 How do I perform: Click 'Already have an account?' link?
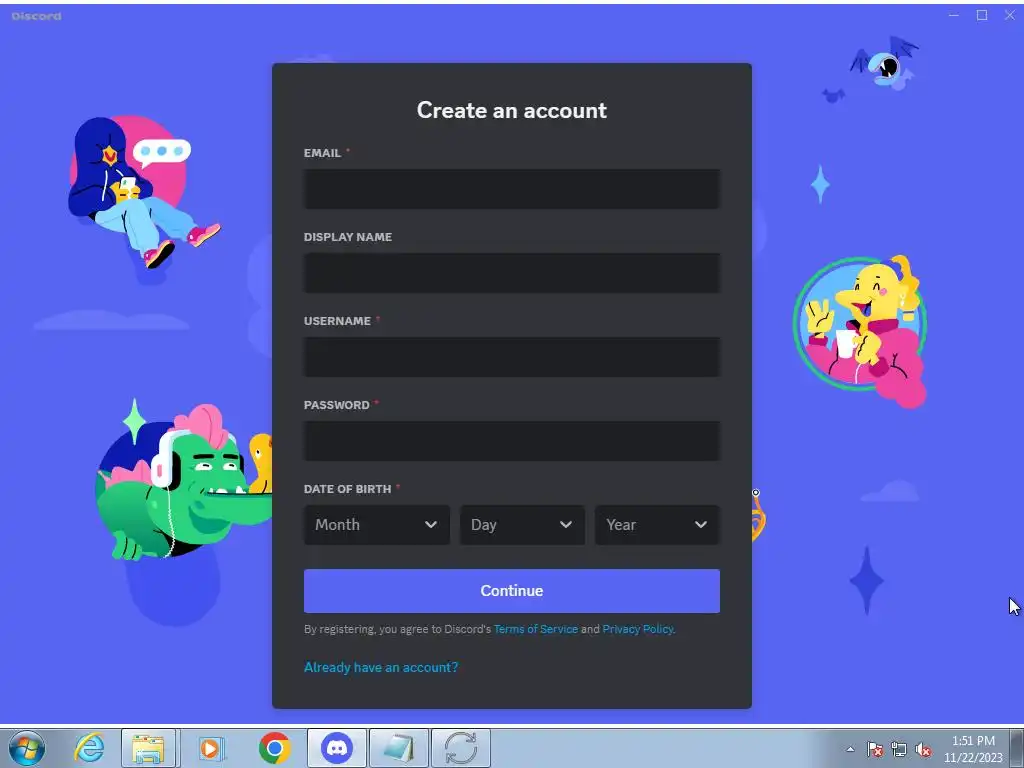click(x=381, y=667)
